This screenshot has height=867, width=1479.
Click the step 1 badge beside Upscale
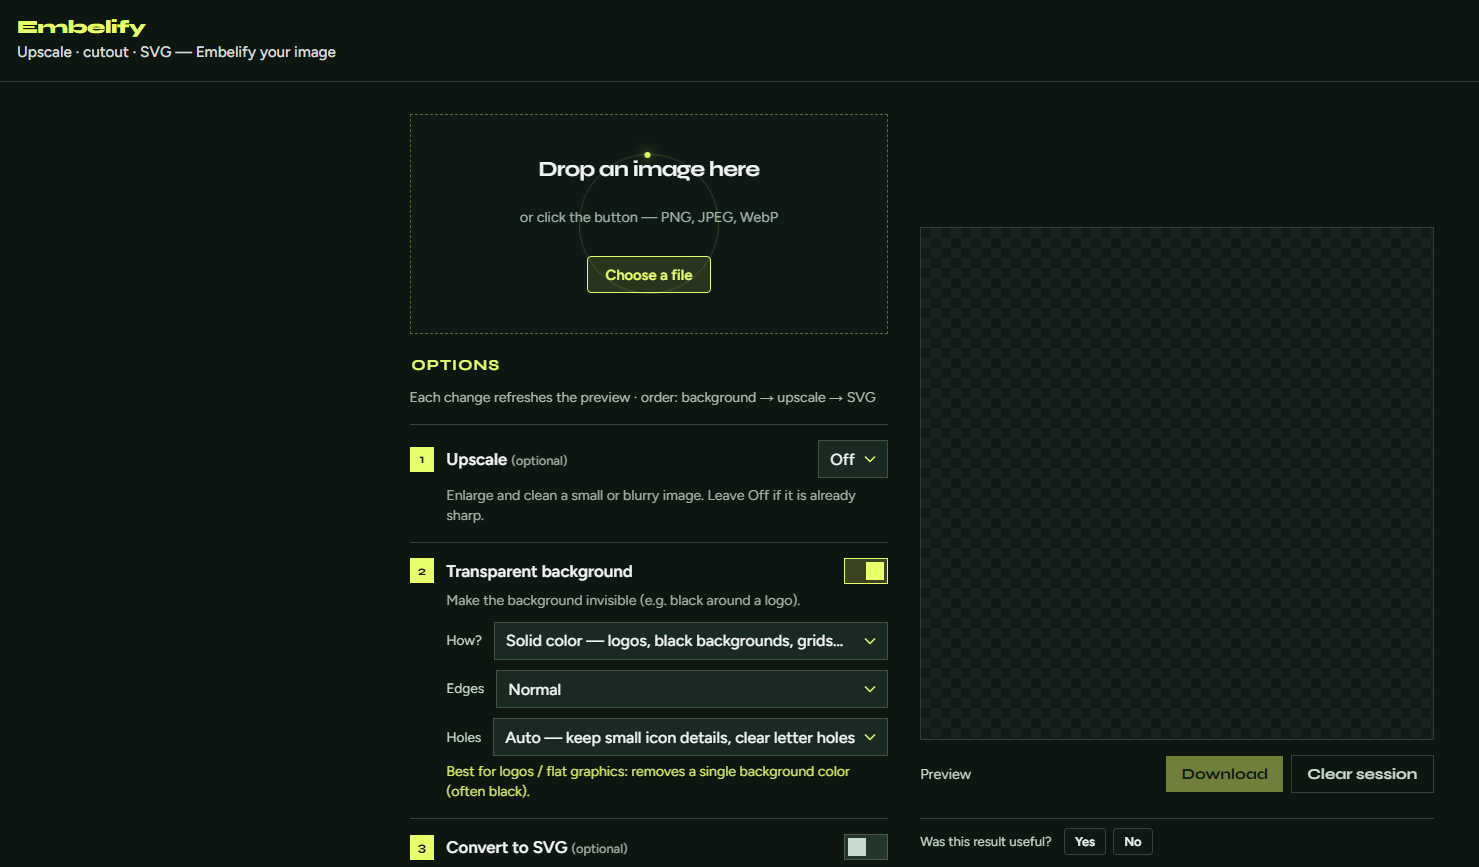tap(421, 460)
